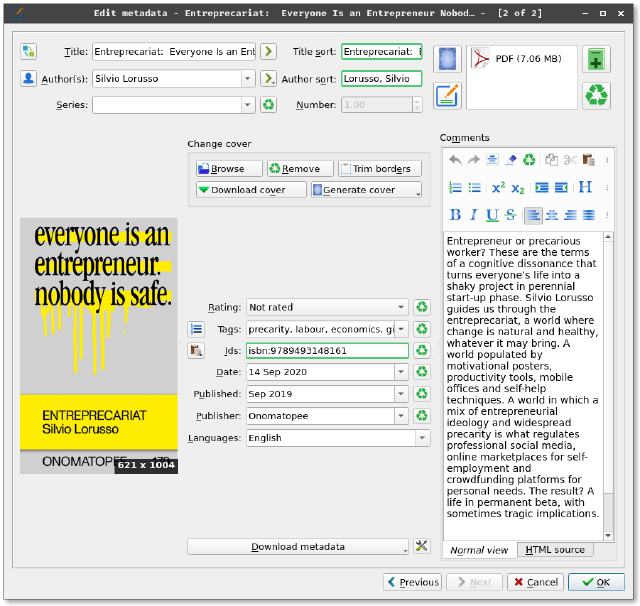The height and width of the screenshot is (606, 640).
Task: Click the book cover thumbnail
Action: 99,346
